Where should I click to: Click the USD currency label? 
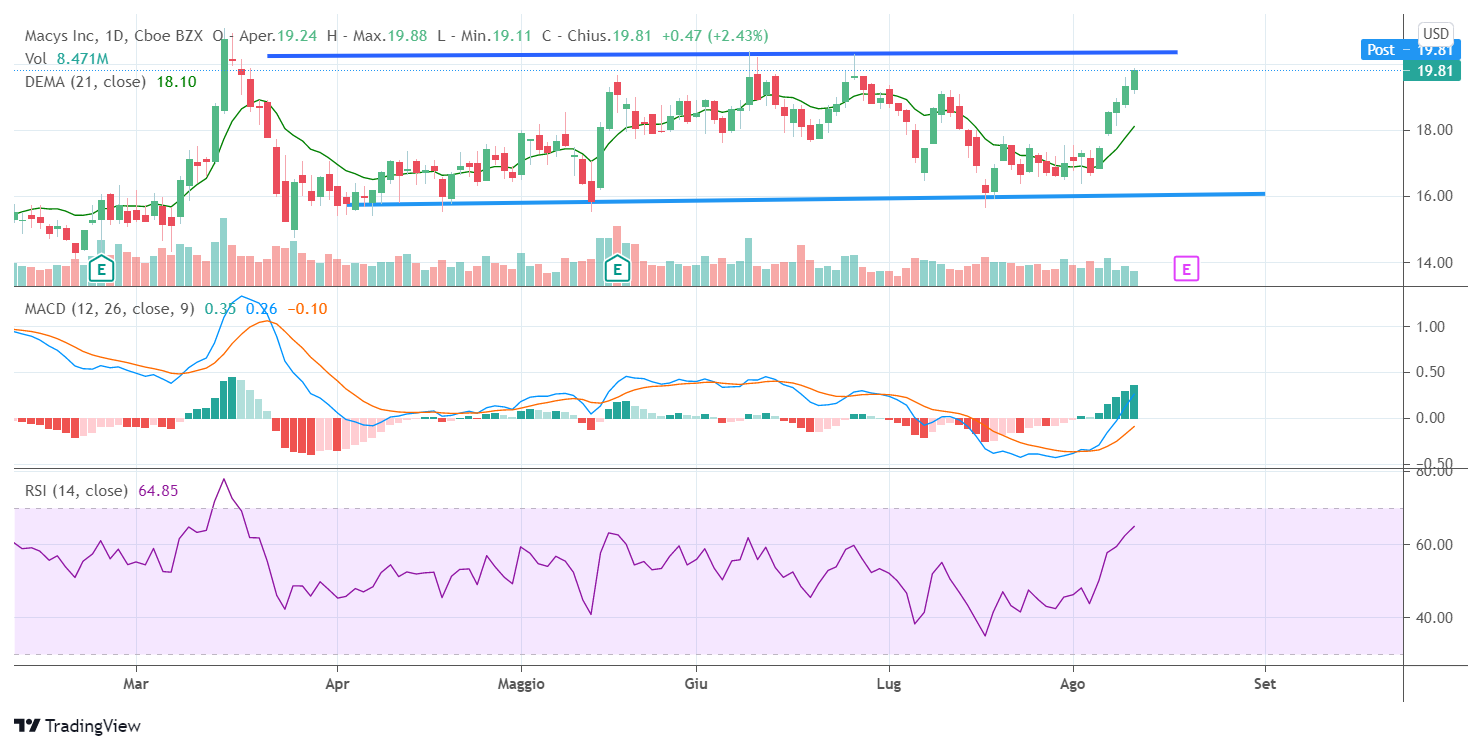tap(1436, 33)
